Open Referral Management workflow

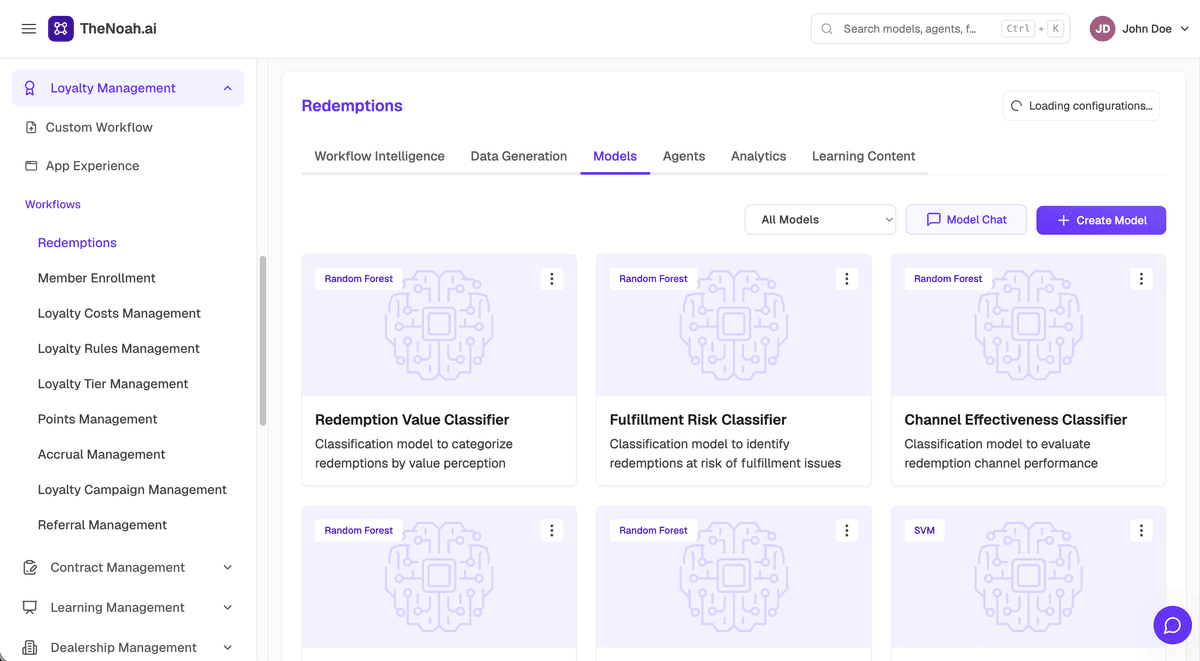pos(102,525)
